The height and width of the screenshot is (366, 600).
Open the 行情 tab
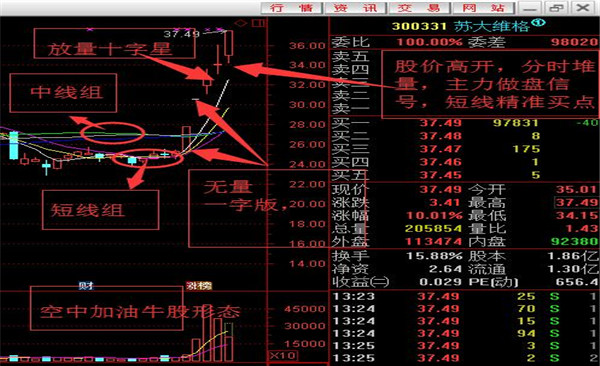292,8
